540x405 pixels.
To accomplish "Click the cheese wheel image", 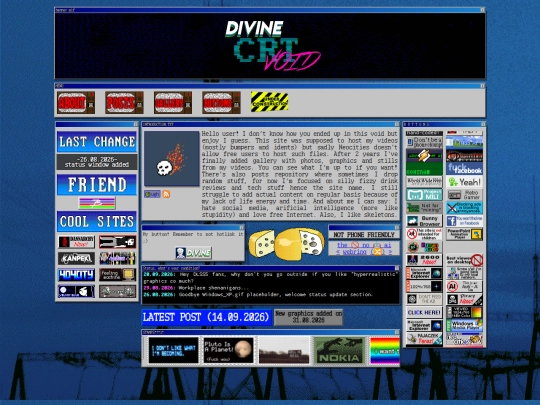I will click(286, 243).
